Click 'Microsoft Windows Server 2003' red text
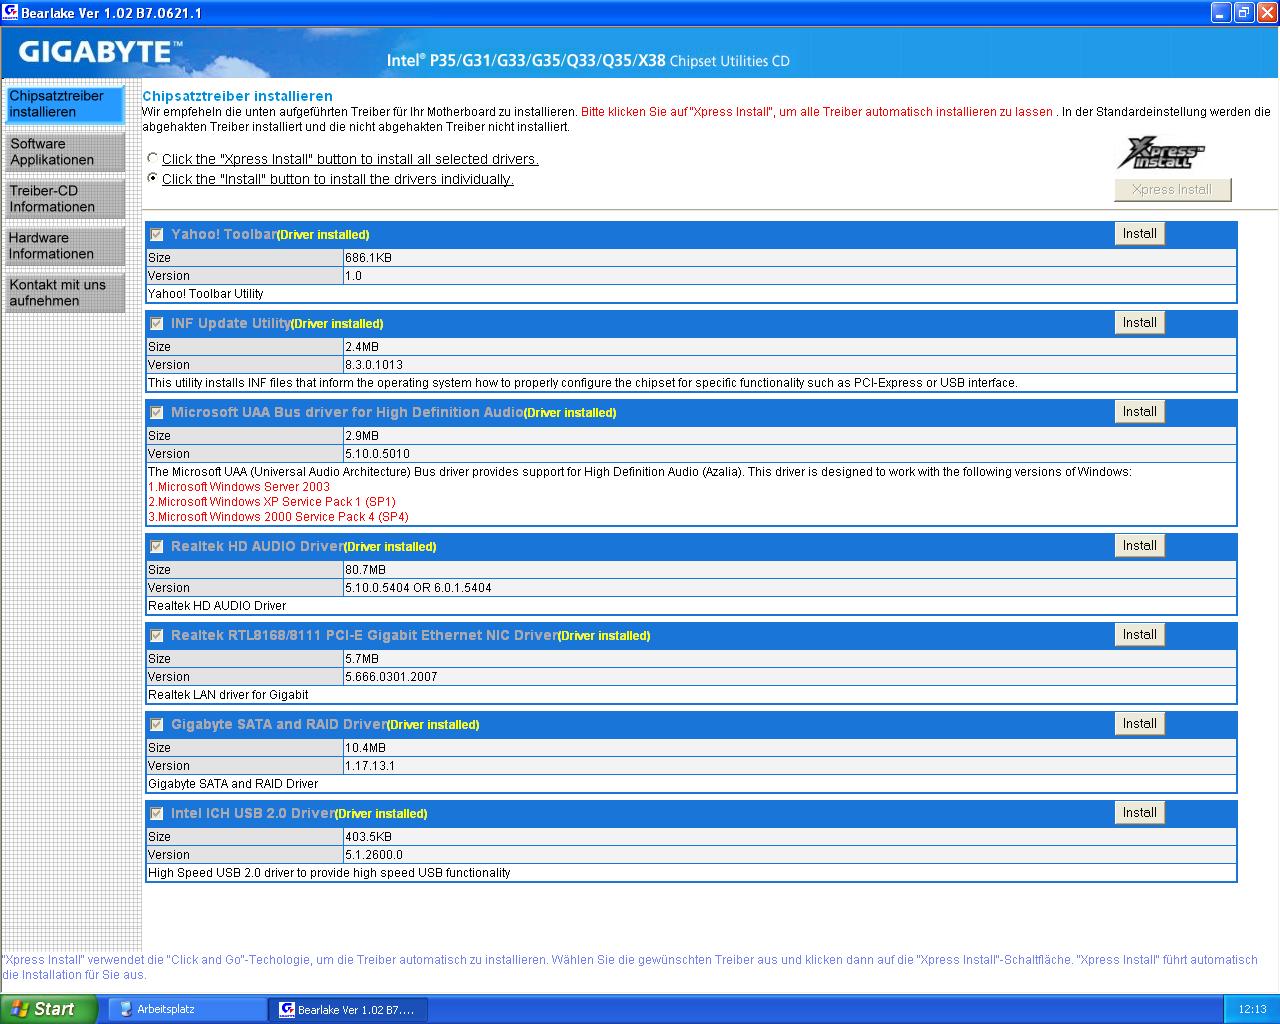The image size is (1280, 1024). [x=239, y=487]
